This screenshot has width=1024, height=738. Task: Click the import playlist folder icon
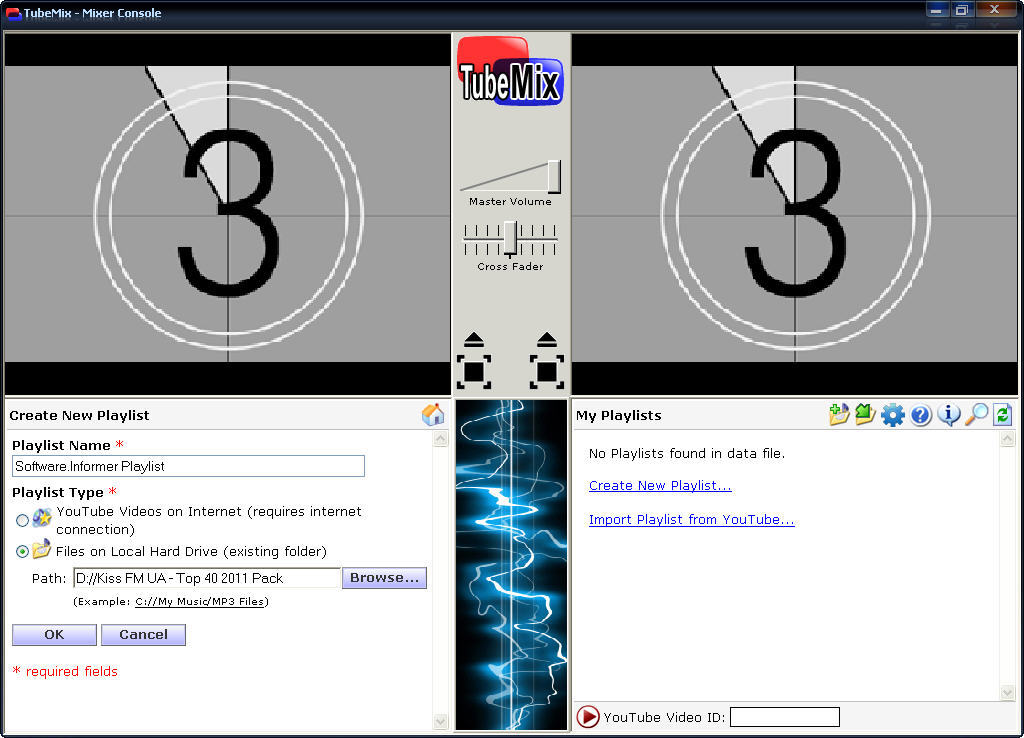coord(865,414)
